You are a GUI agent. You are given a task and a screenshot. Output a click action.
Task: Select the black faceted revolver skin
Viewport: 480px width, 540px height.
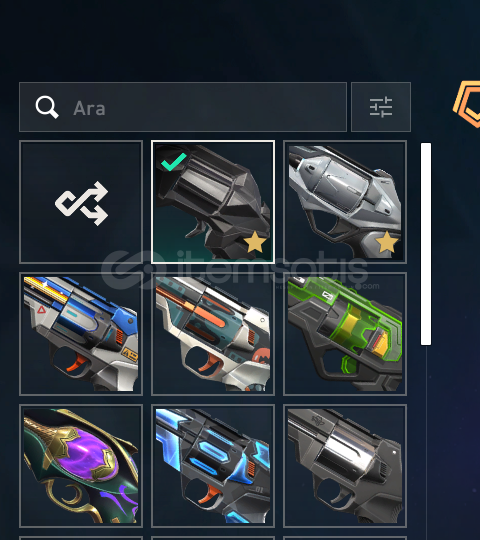coord(213,202)
